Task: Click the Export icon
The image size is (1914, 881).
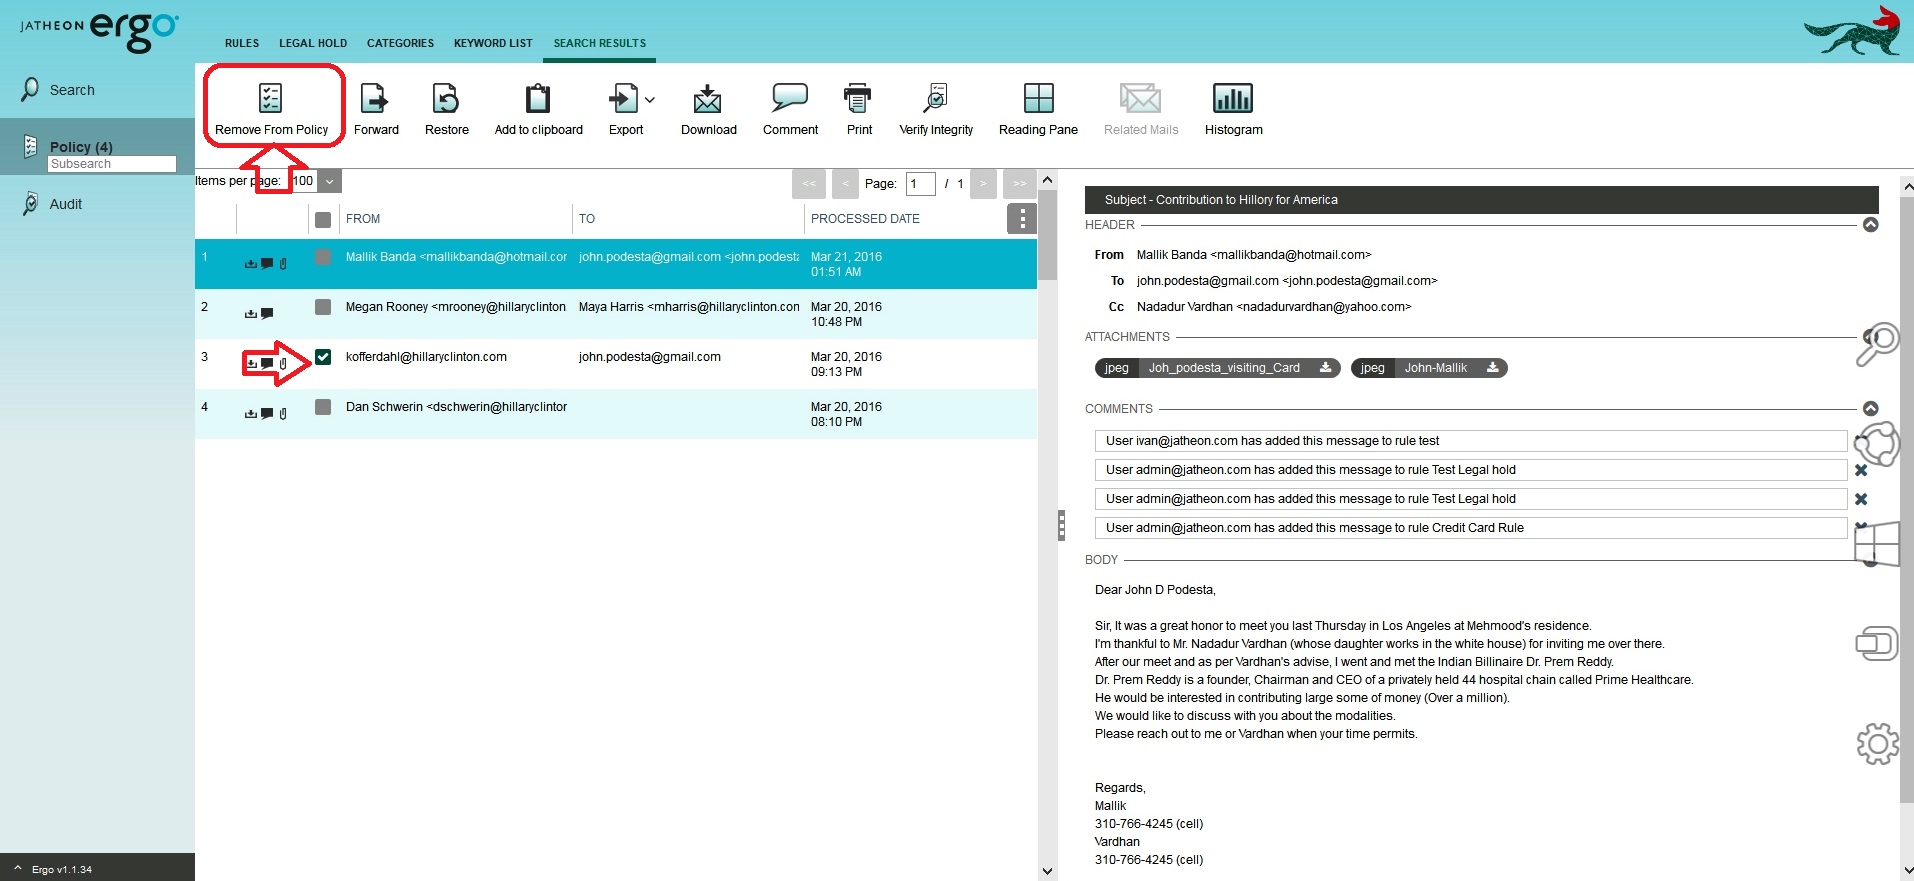Action: (623, 98)
